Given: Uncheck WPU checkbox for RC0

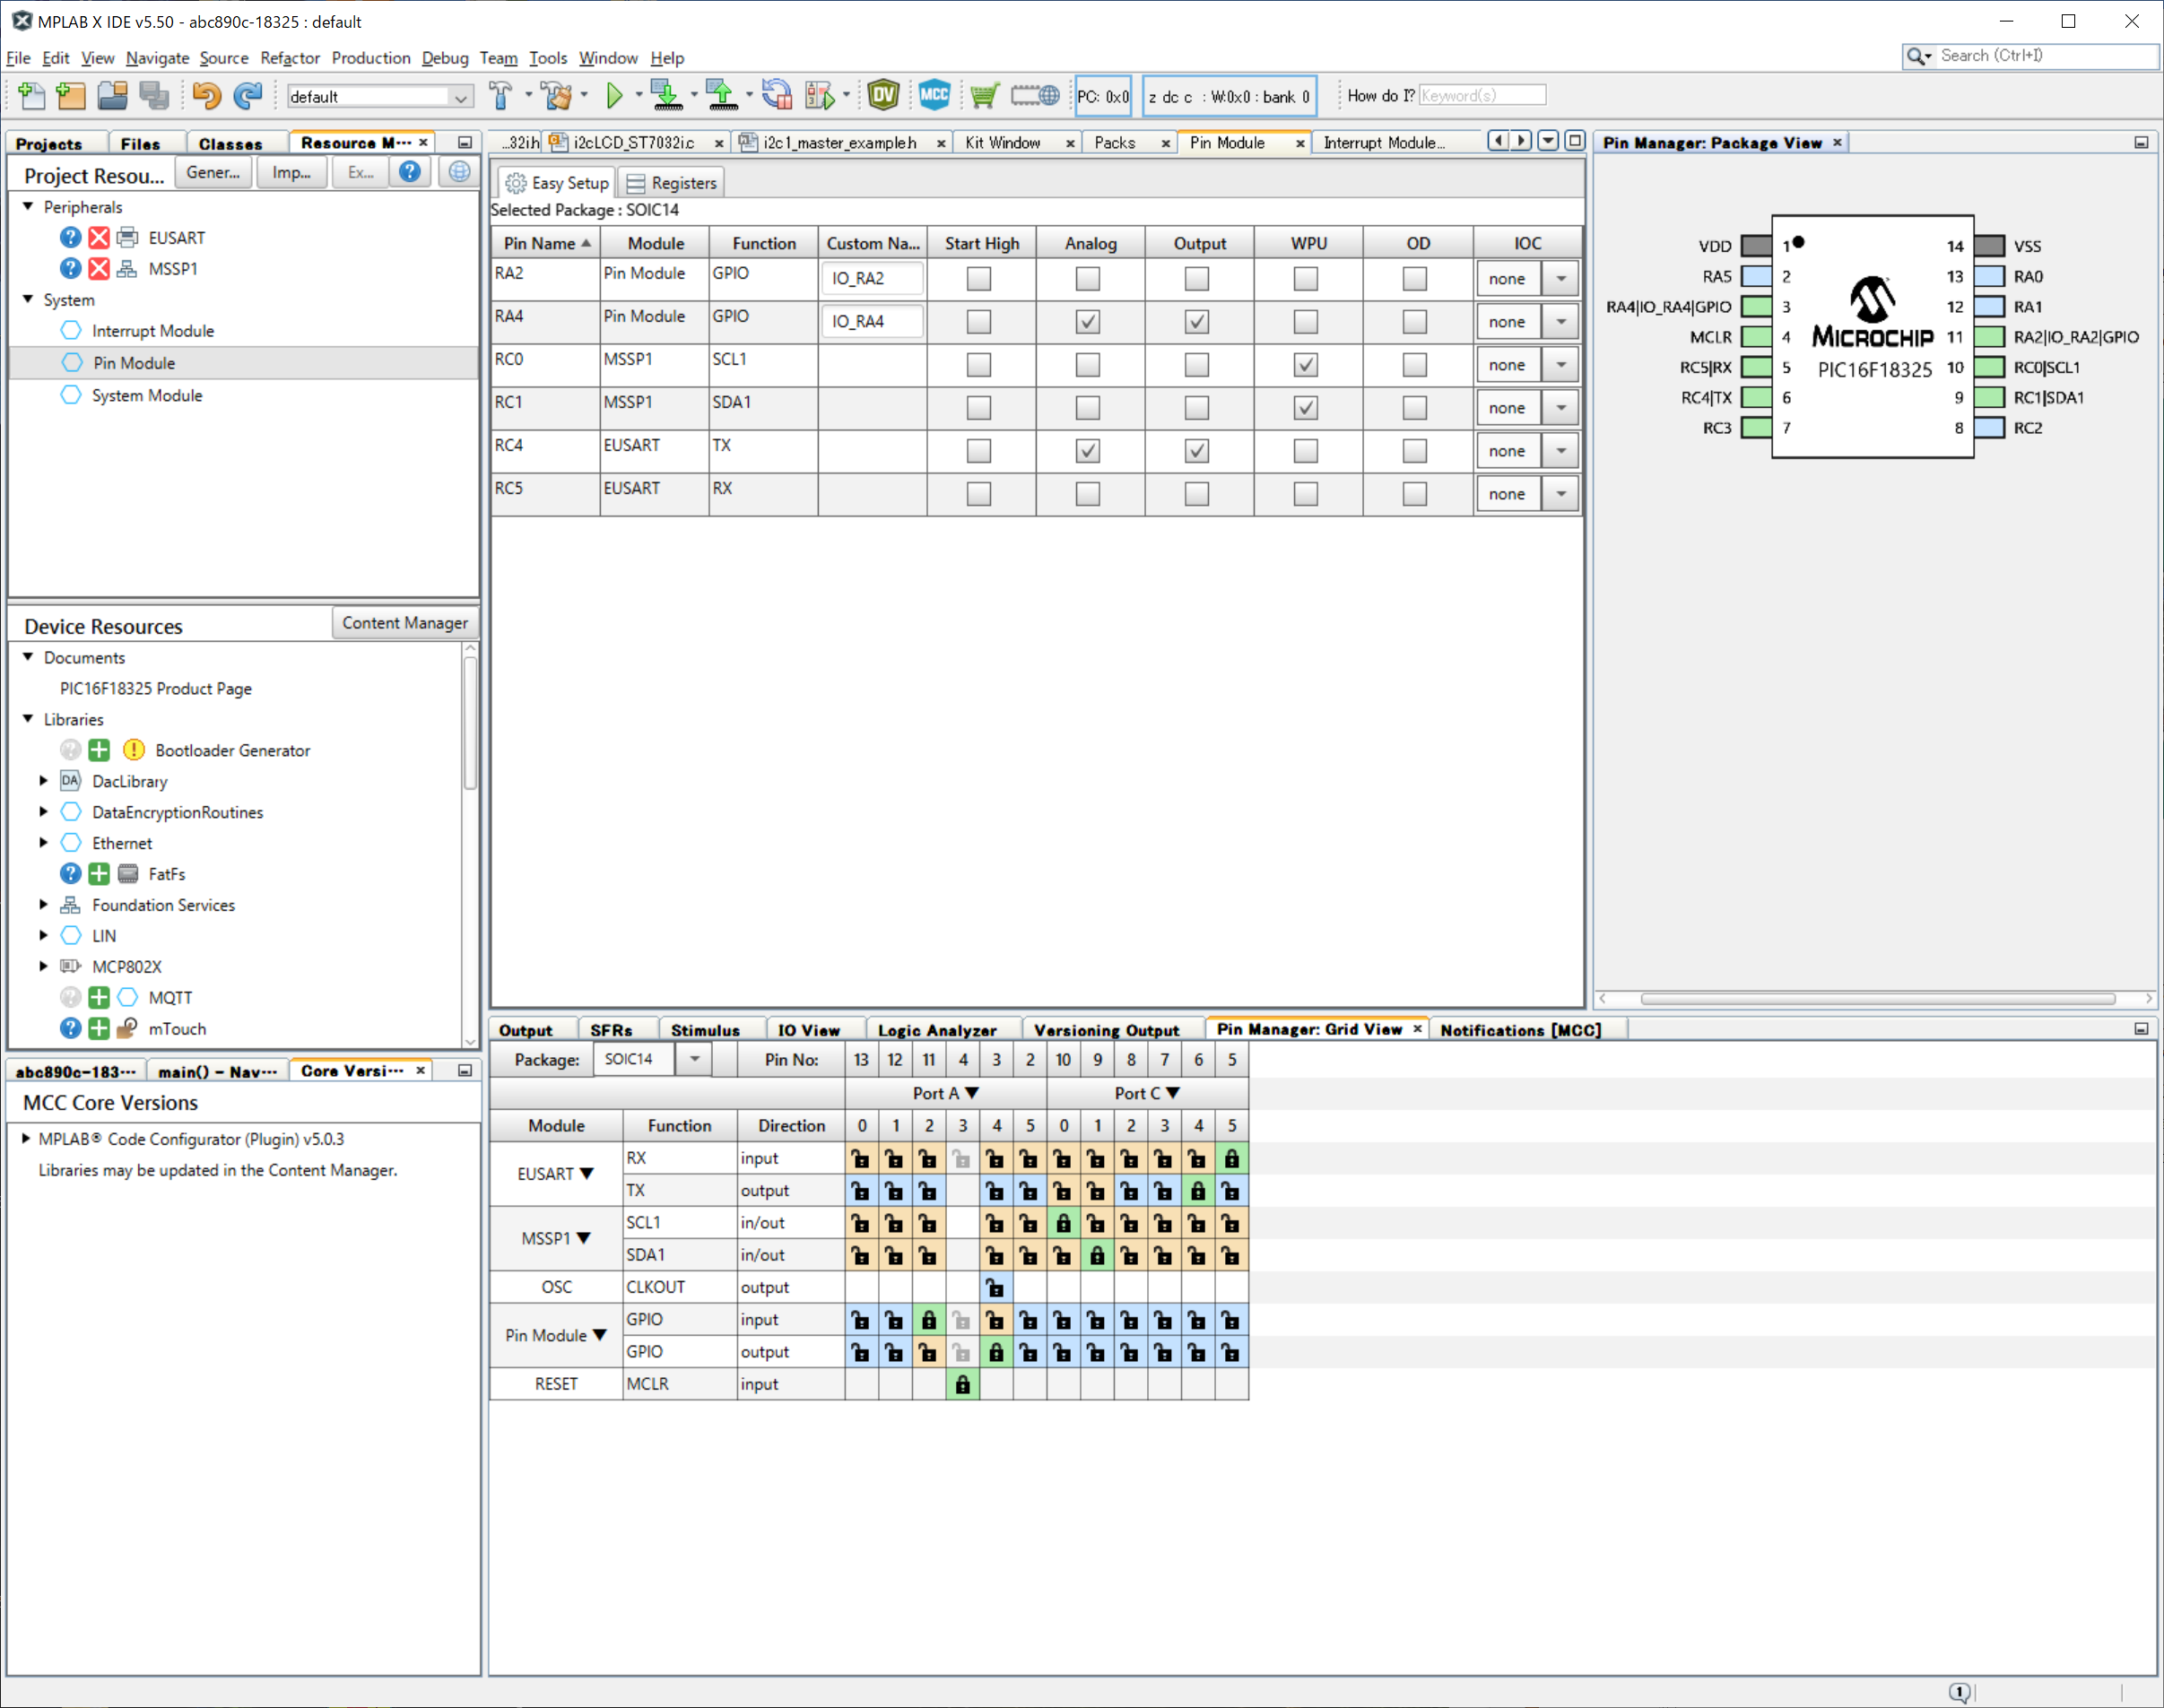Looking at the screenshot, I should 1306,365.
